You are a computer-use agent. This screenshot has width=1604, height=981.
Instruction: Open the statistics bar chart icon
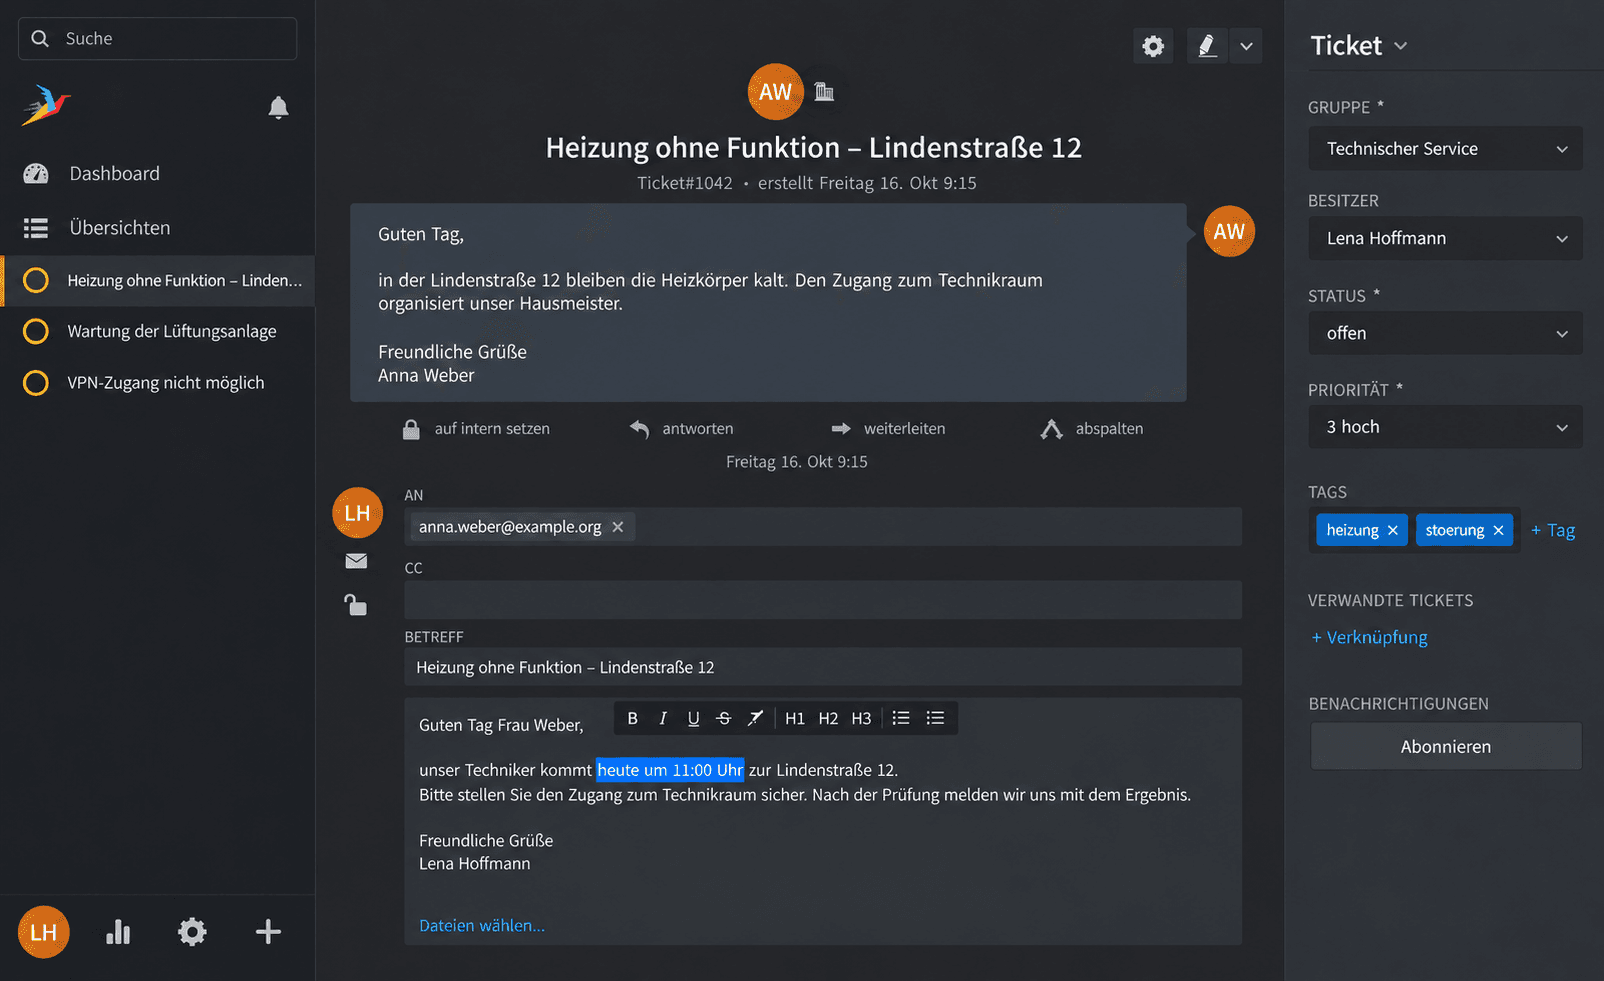click(118, 932)
